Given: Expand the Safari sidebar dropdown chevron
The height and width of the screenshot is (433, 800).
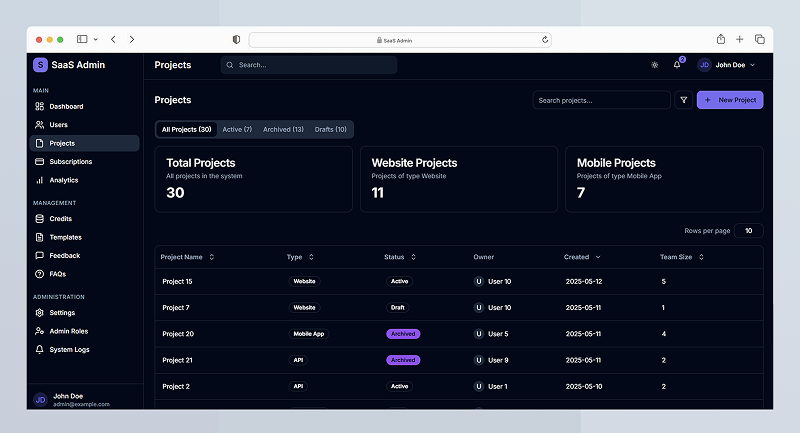Looking at the screenshot, I should [x=96, y=39].
